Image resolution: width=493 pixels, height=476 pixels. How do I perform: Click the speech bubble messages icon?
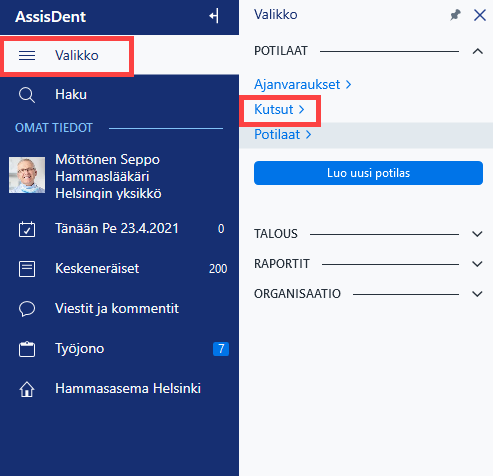[27, 309]
